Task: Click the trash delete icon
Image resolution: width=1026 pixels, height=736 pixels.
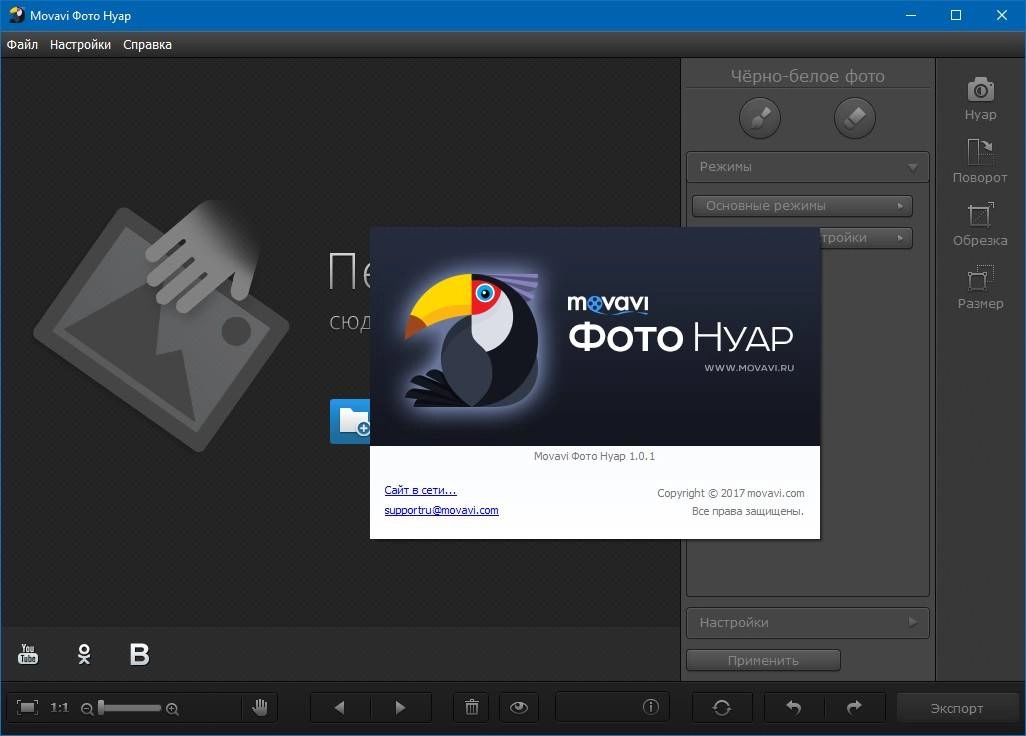Action: [x=472, y=707]
